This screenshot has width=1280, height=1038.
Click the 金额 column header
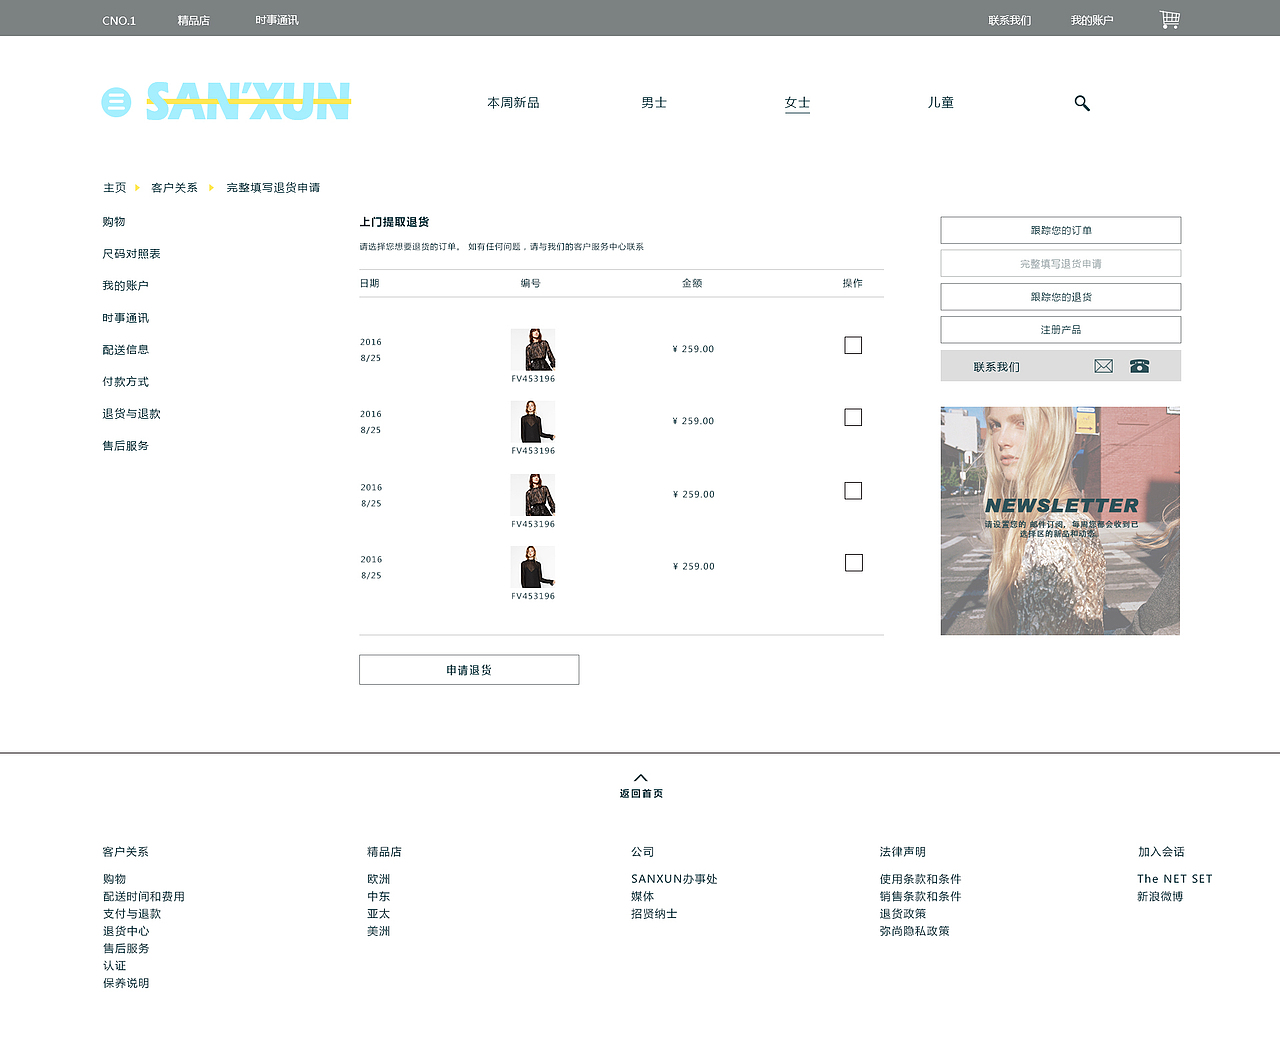click(692, 284)
